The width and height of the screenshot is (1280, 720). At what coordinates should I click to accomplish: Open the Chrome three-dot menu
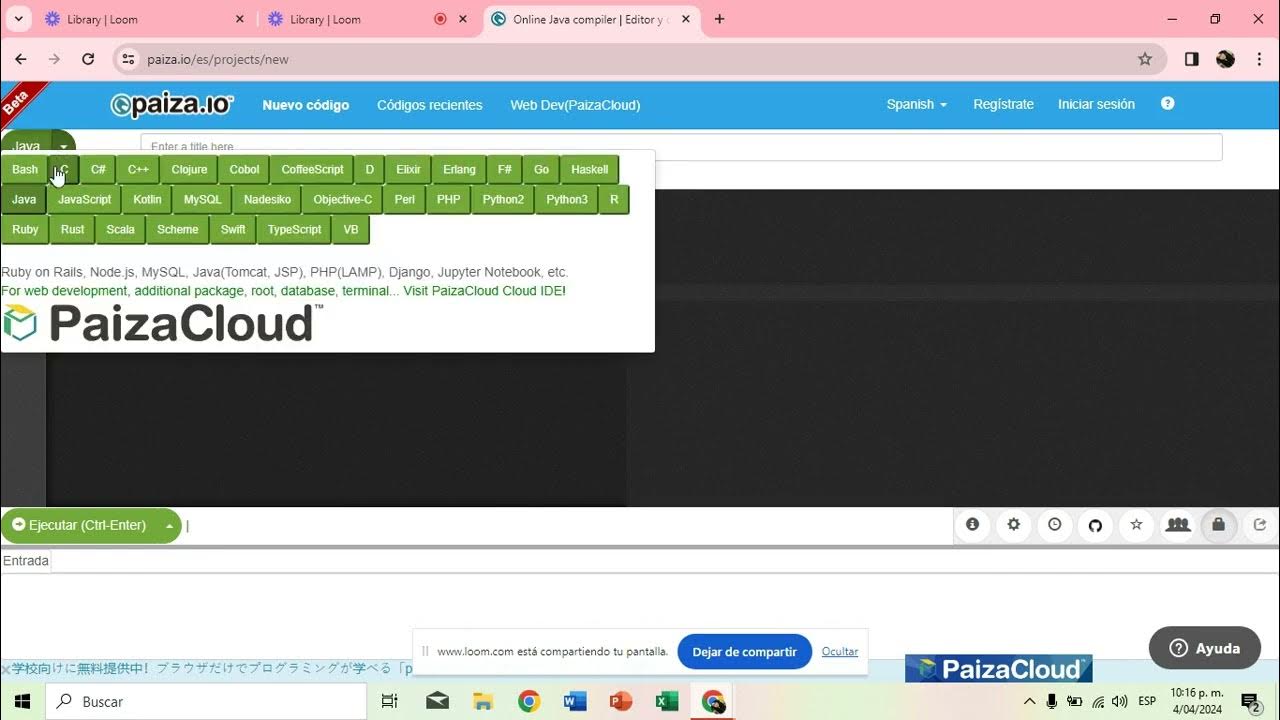coord(1258,59)
